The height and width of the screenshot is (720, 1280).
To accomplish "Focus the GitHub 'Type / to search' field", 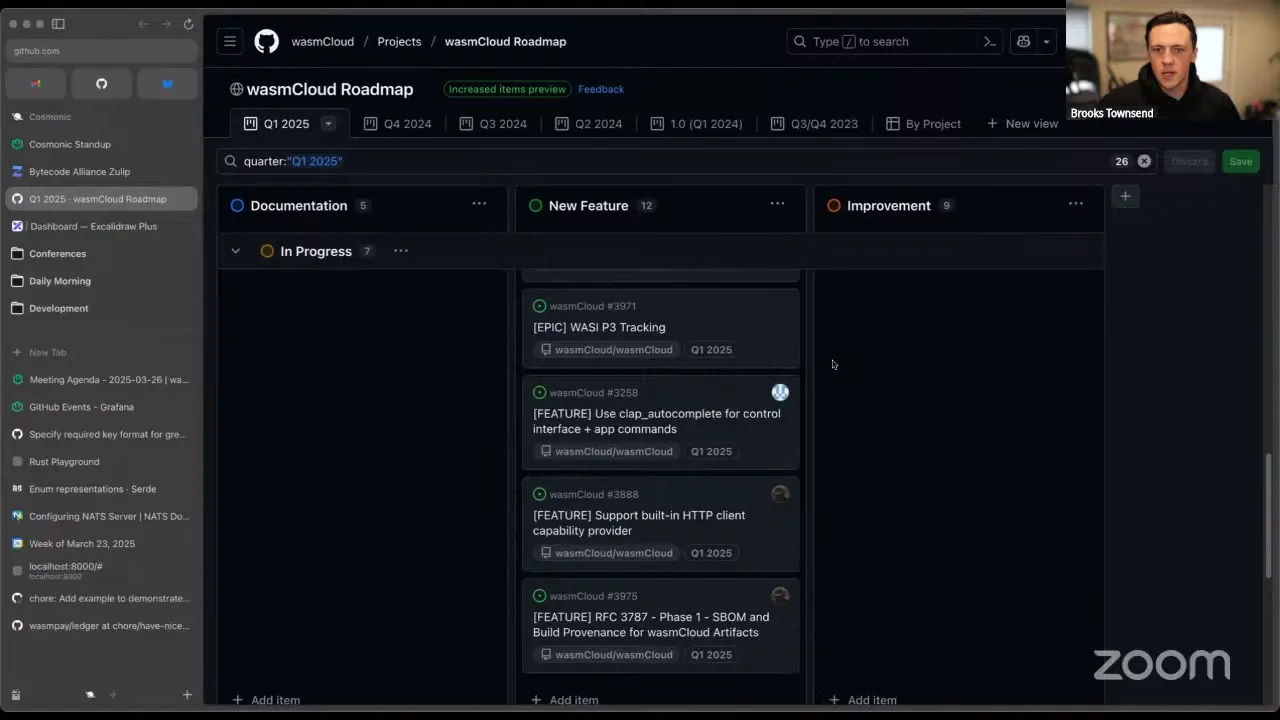I will click(x=894, y=41).
